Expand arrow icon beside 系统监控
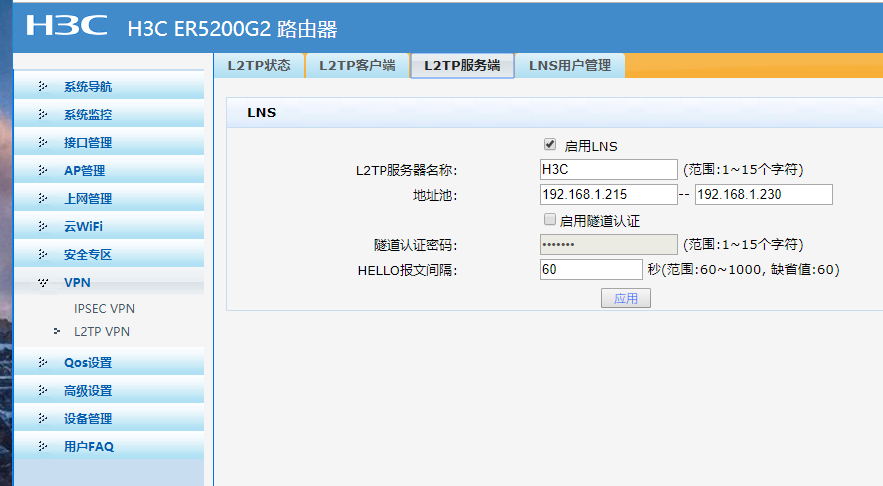 pos(43,114)
